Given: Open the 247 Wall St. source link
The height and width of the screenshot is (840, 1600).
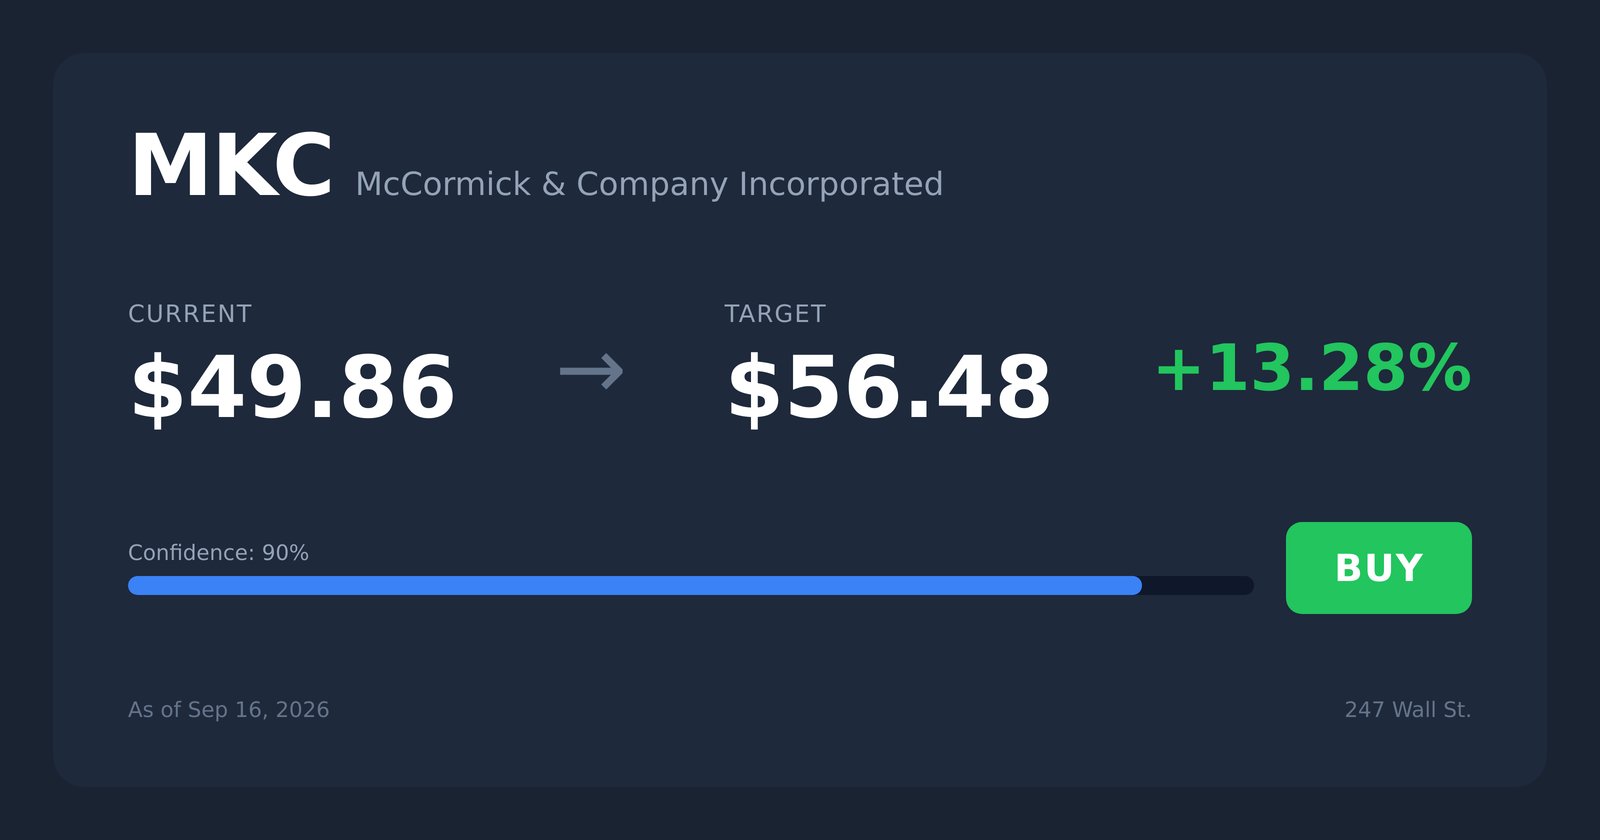Looking at the screenshot, I should (x=1407, y=710).
